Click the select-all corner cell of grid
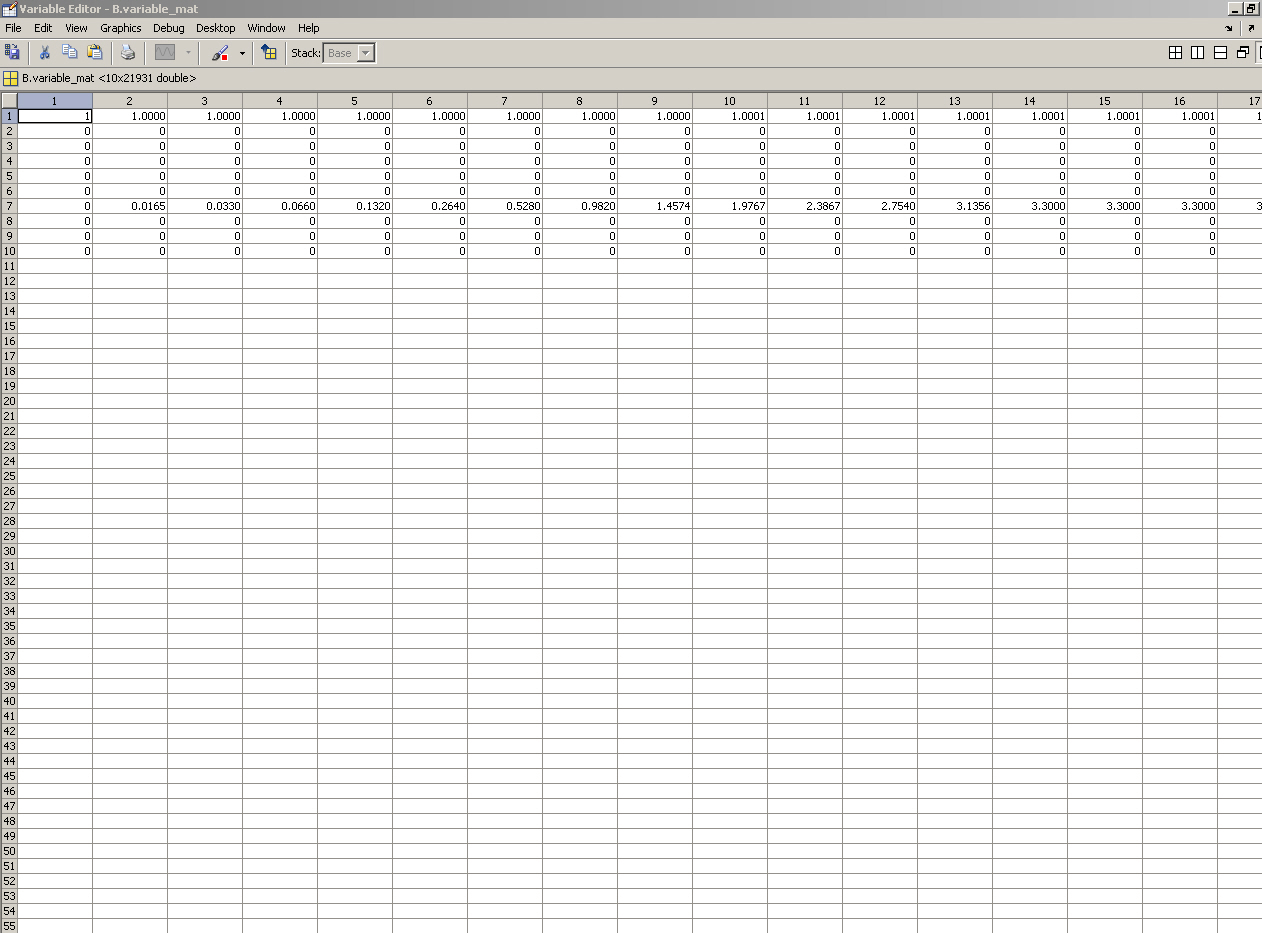This screenshot has width=1262, height=933. click(x=9, y=101)
